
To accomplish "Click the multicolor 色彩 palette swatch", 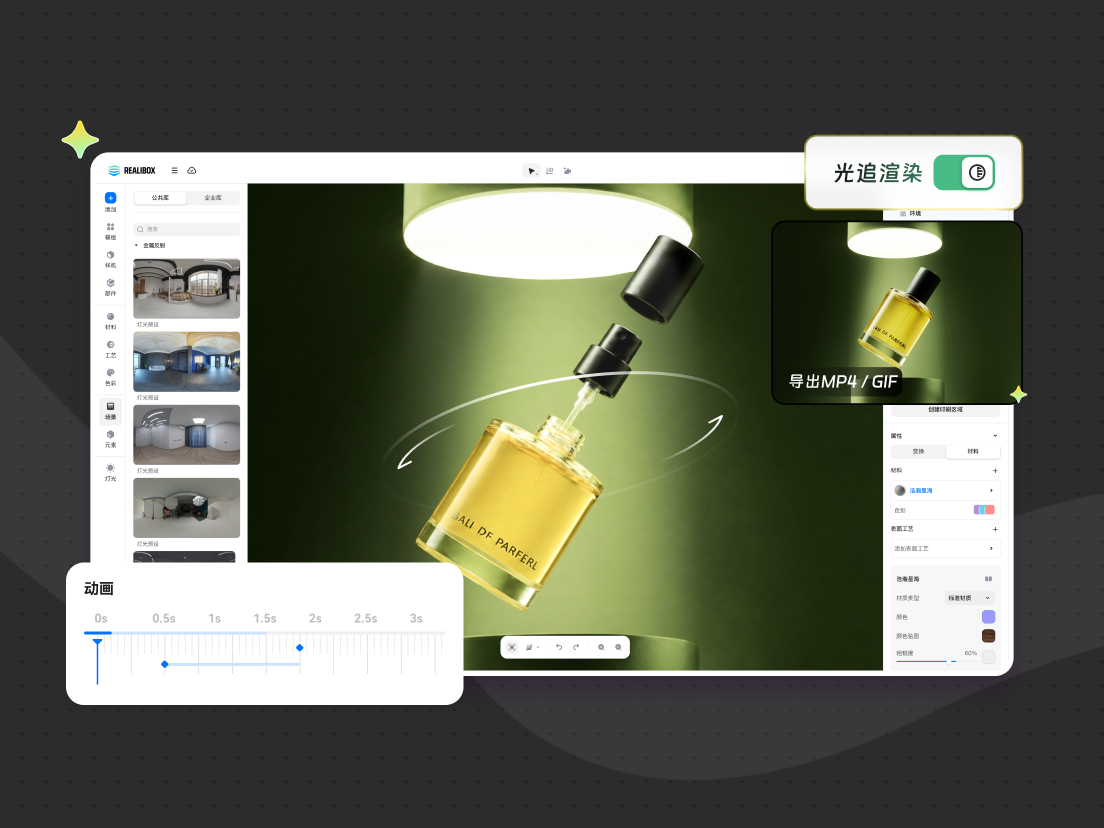I will [984, 510].
